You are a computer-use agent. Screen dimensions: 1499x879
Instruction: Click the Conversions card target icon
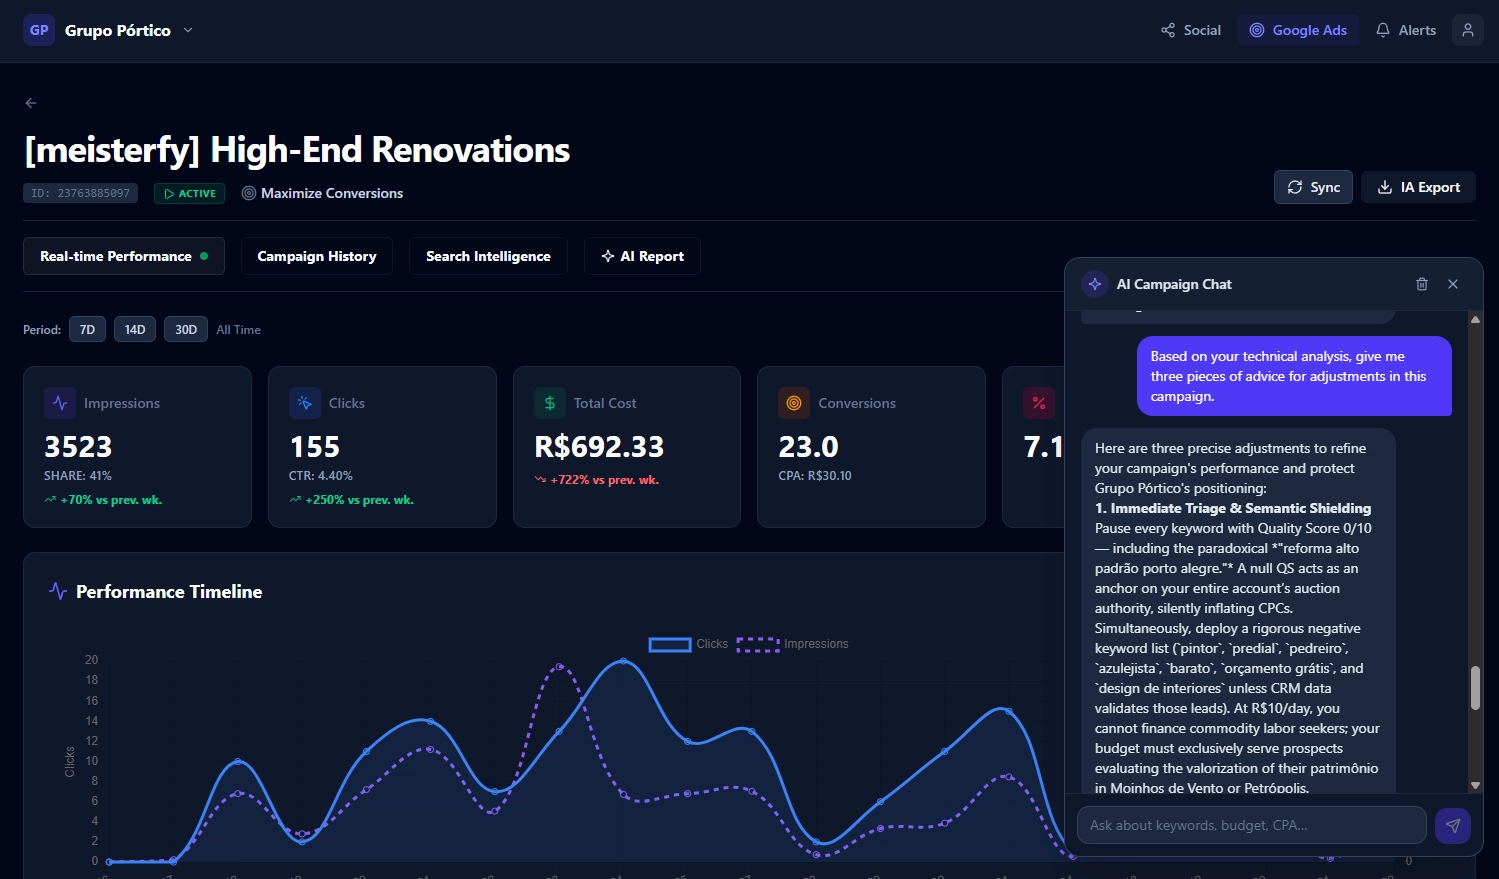coord(794,403)
